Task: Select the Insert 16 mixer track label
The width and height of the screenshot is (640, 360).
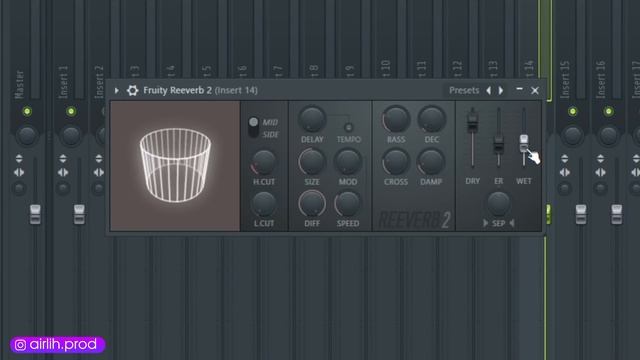Action: coord(601,80)
